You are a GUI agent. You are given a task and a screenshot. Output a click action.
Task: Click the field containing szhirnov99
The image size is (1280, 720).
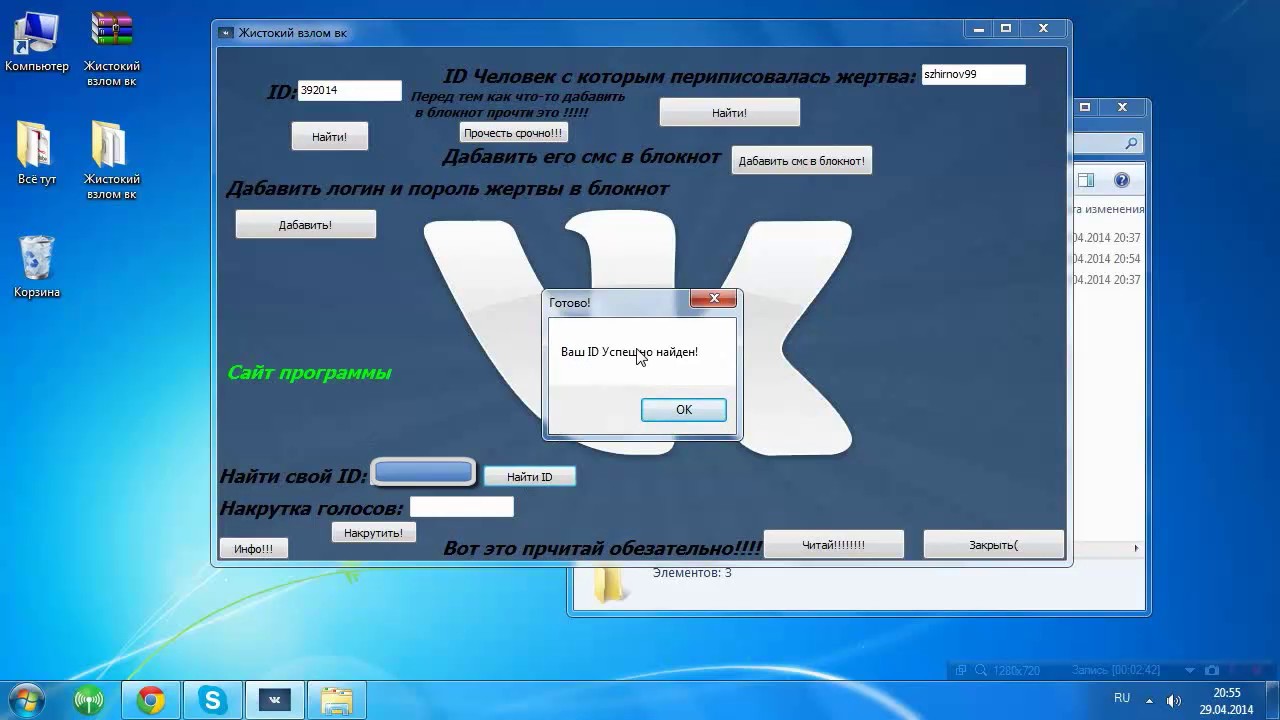973,74
